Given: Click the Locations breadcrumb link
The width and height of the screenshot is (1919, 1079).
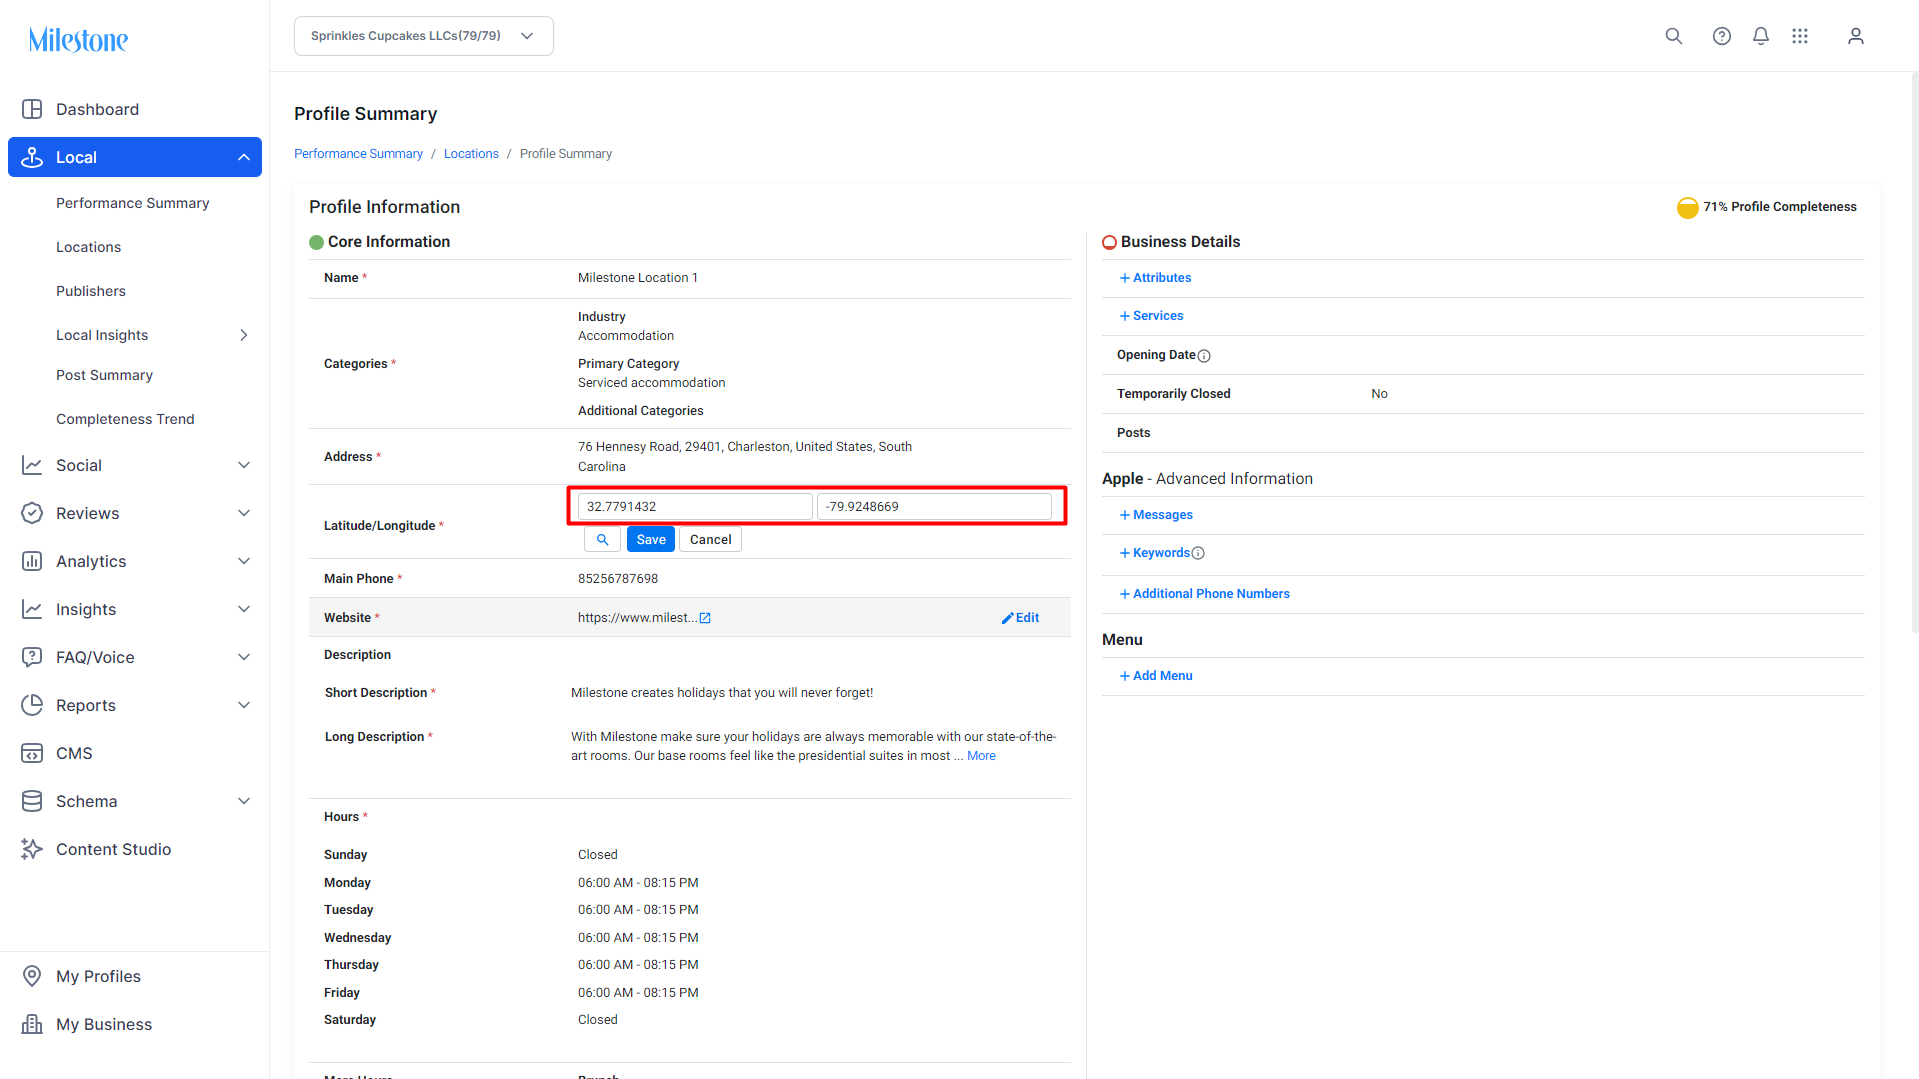Looking at the screenshot, I should click(x=471, y=154).
